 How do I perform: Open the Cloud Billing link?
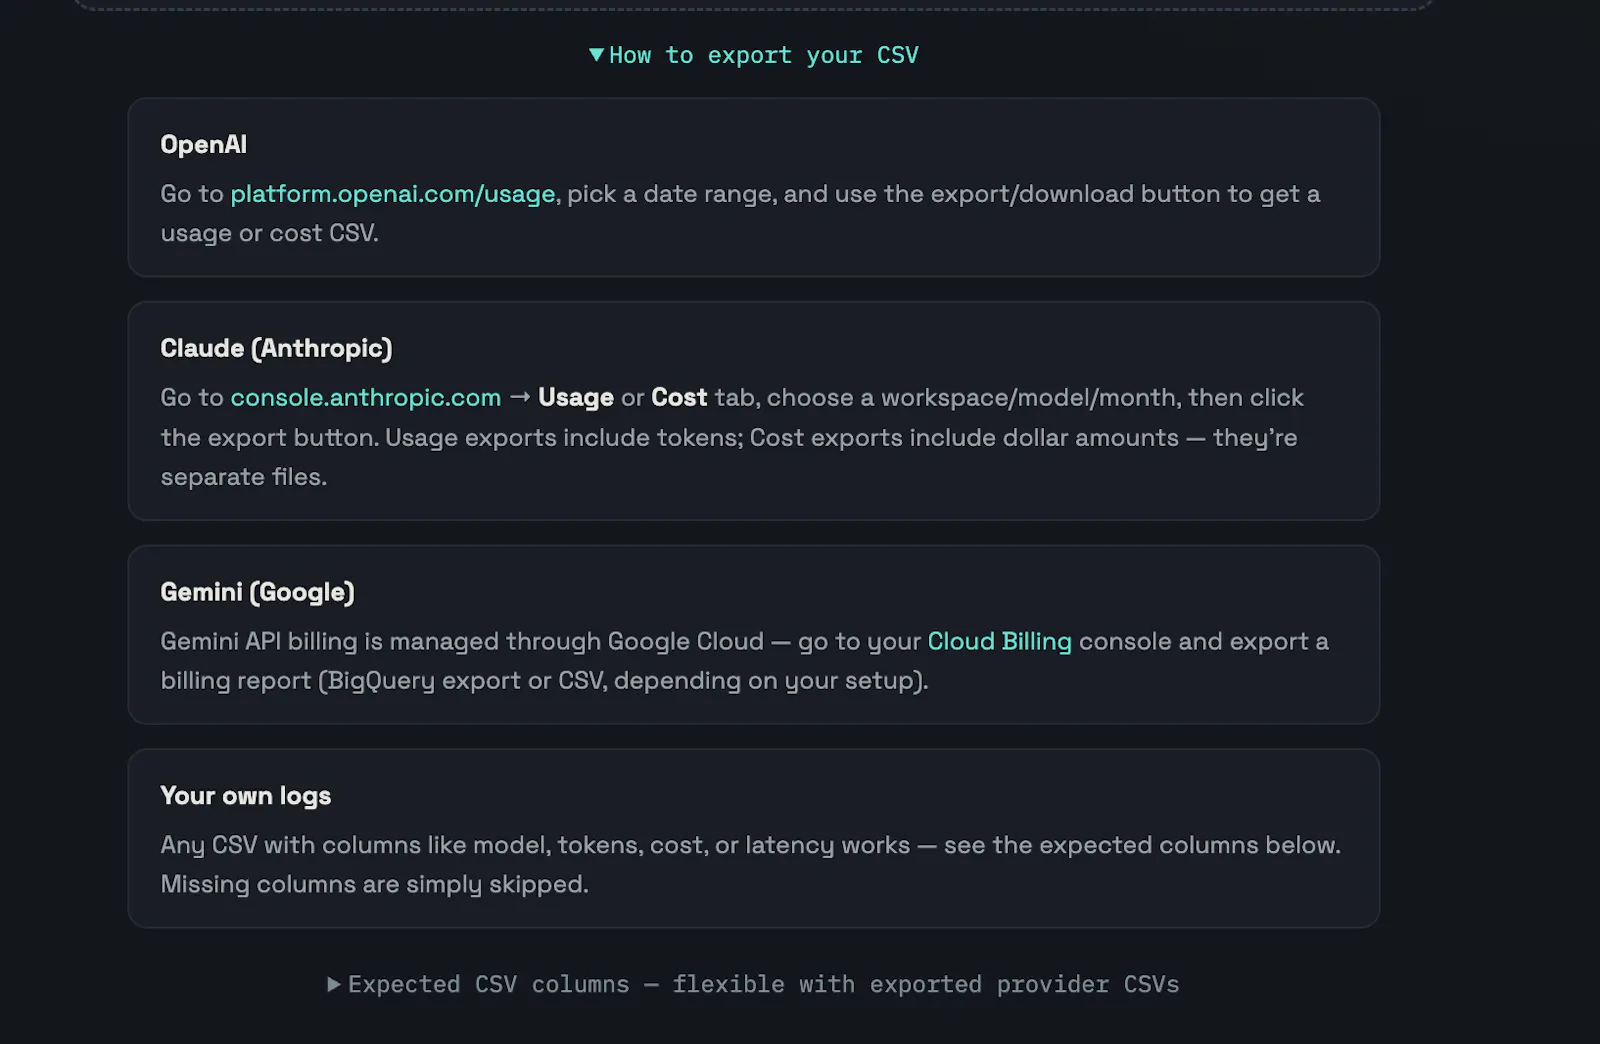pyautogui.click(x=999, y=641)
